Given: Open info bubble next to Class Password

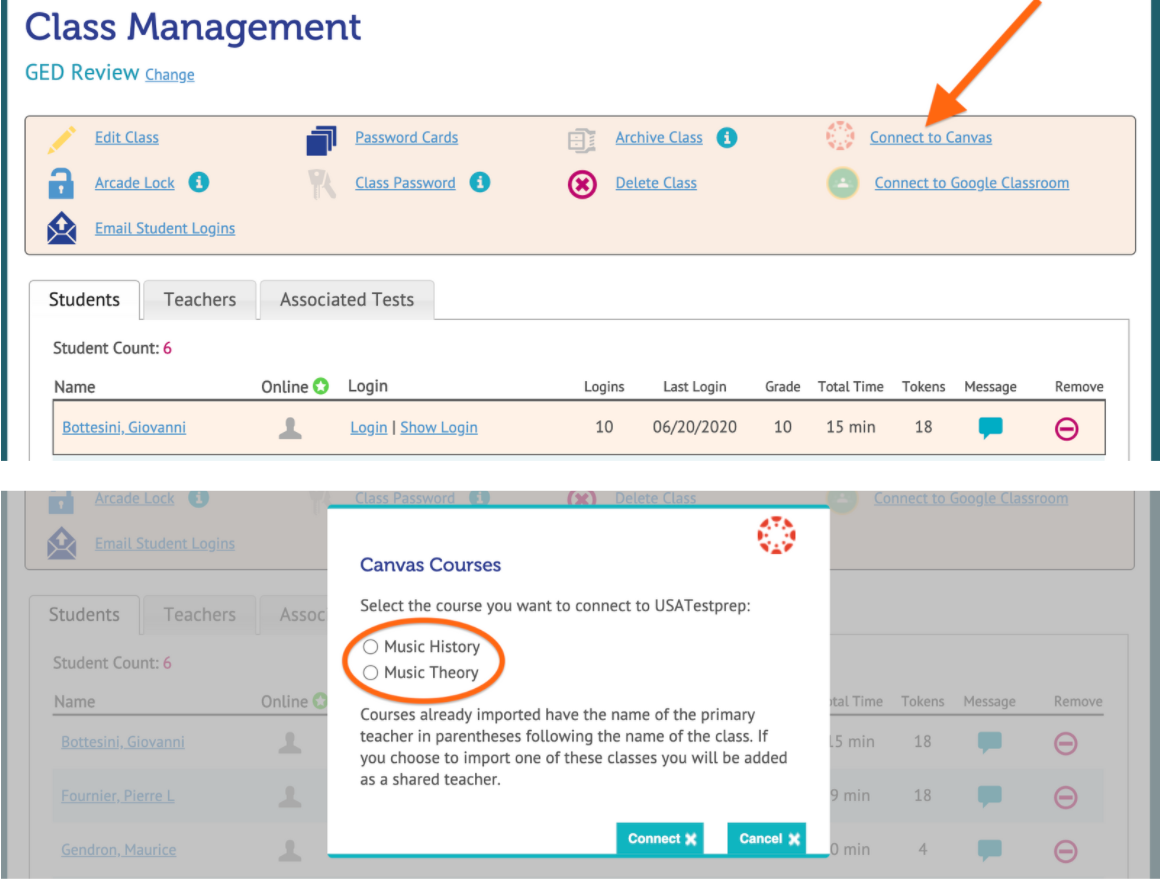Looking at the screenshot, I should tap(480, 182).
